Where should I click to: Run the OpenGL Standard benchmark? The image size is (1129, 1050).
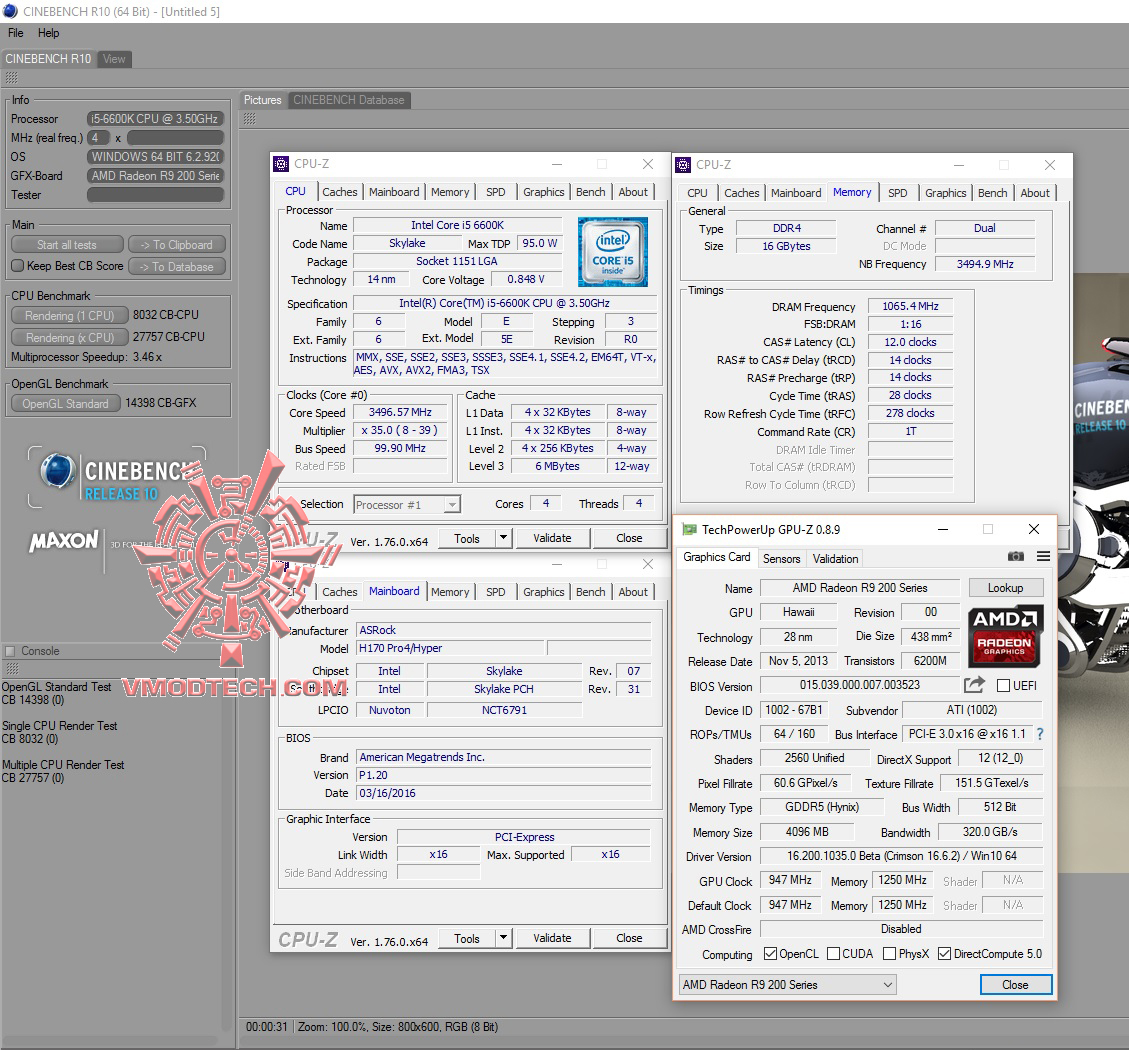pos(66,403)
